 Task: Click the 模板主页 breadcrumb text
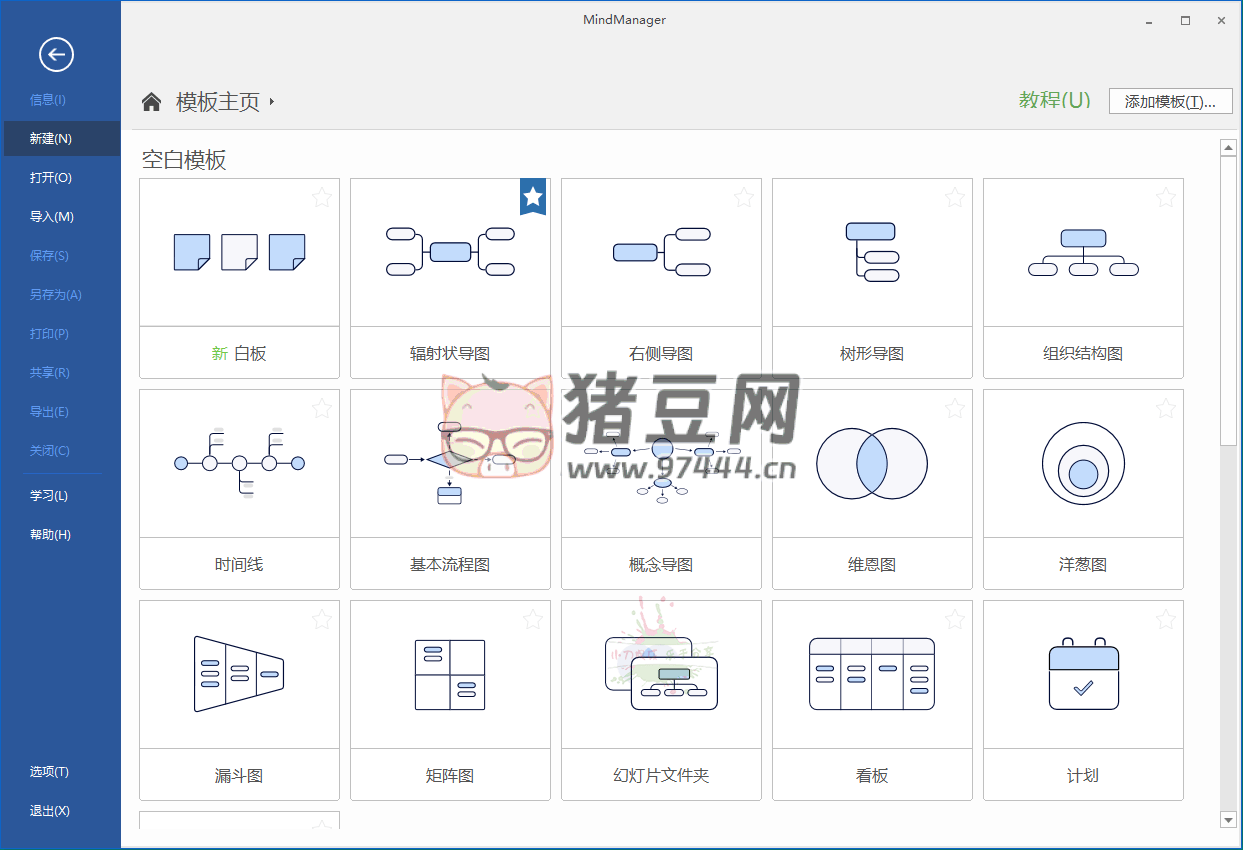(x=218, y=102)
